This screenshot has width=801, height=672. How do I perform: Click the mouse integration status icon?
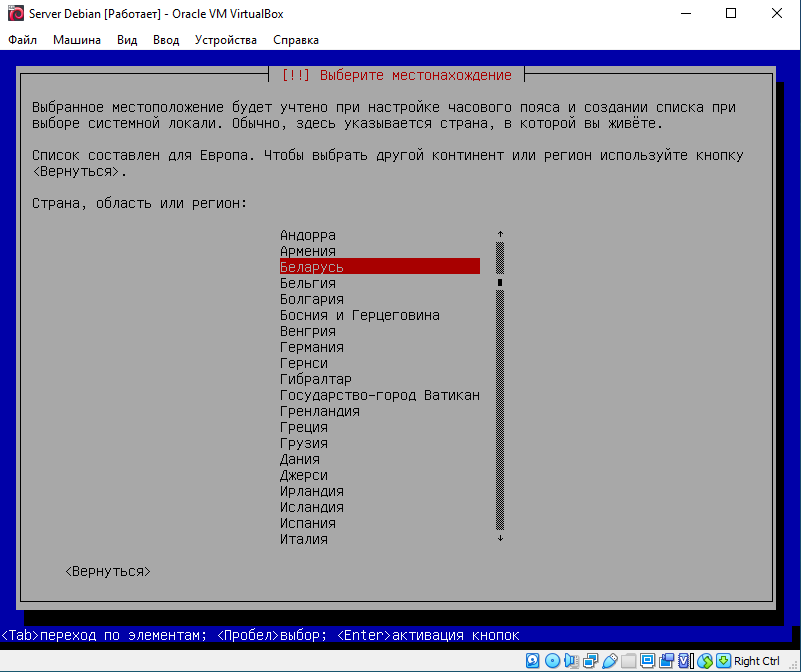pyautogui.click(x=704, y=661)
